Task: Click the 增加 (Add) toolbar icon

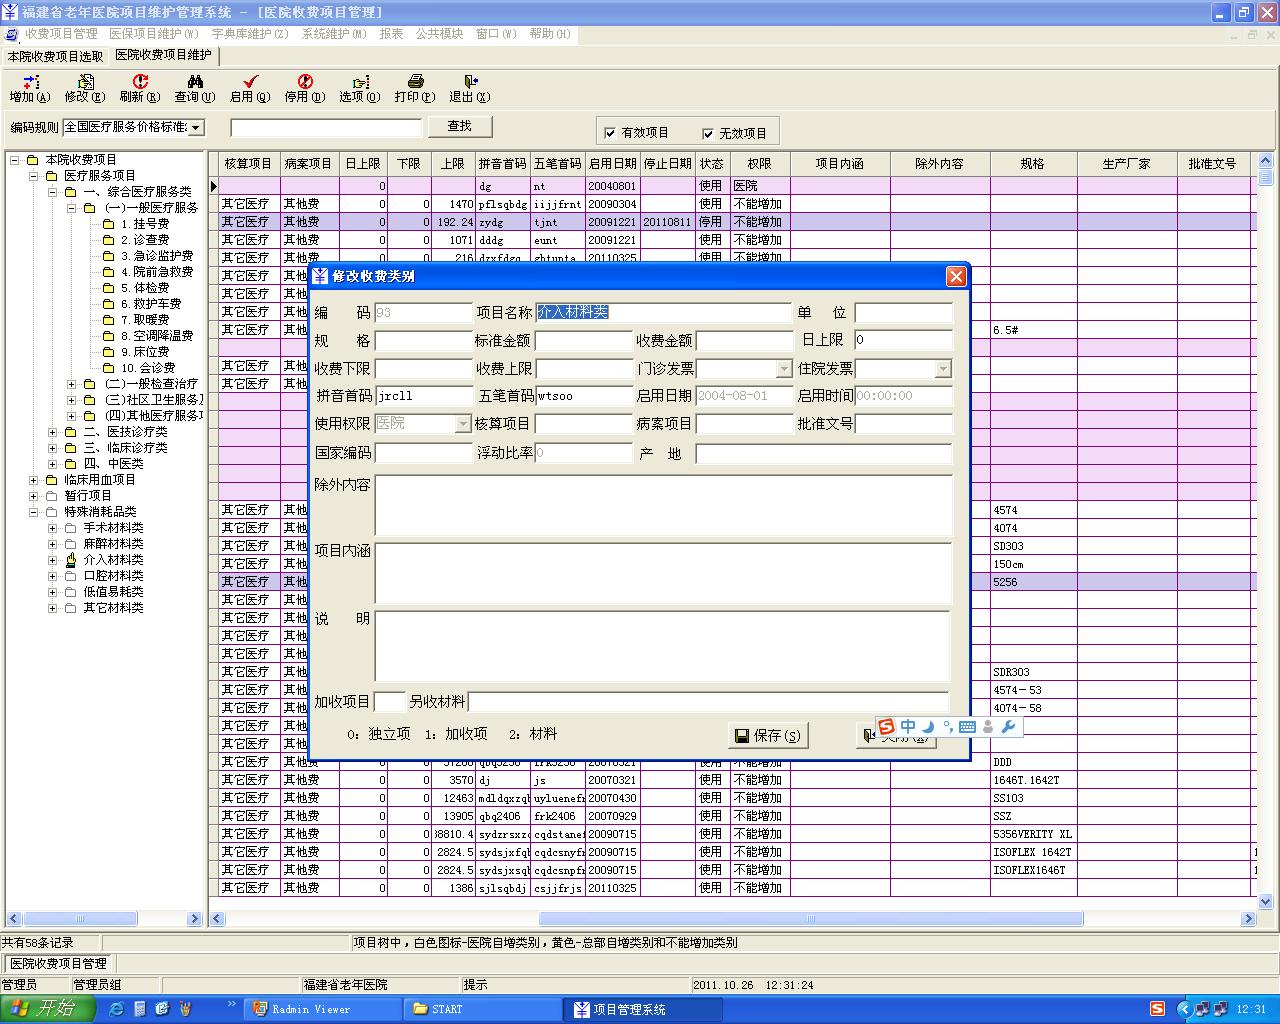Action: [29, 83]
